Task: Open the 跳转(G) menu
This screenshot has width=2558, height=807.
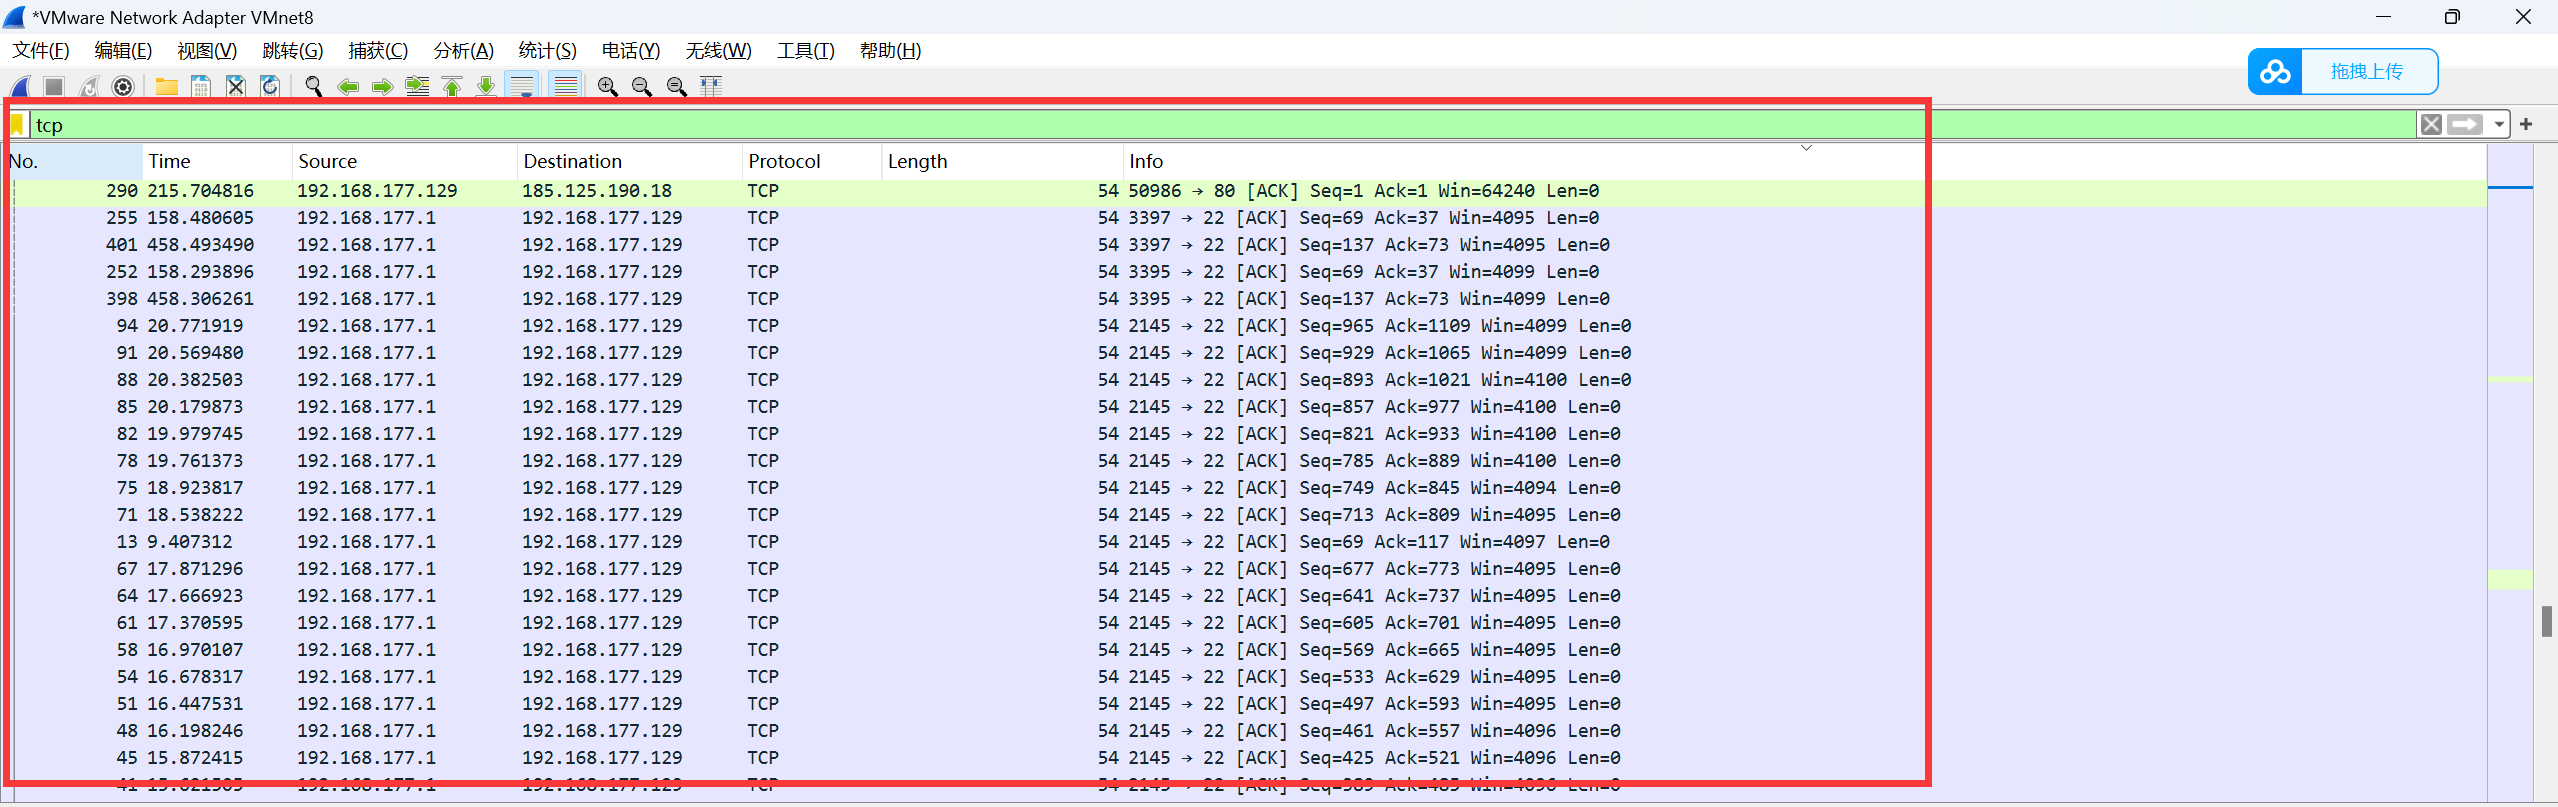Action: 292,51
